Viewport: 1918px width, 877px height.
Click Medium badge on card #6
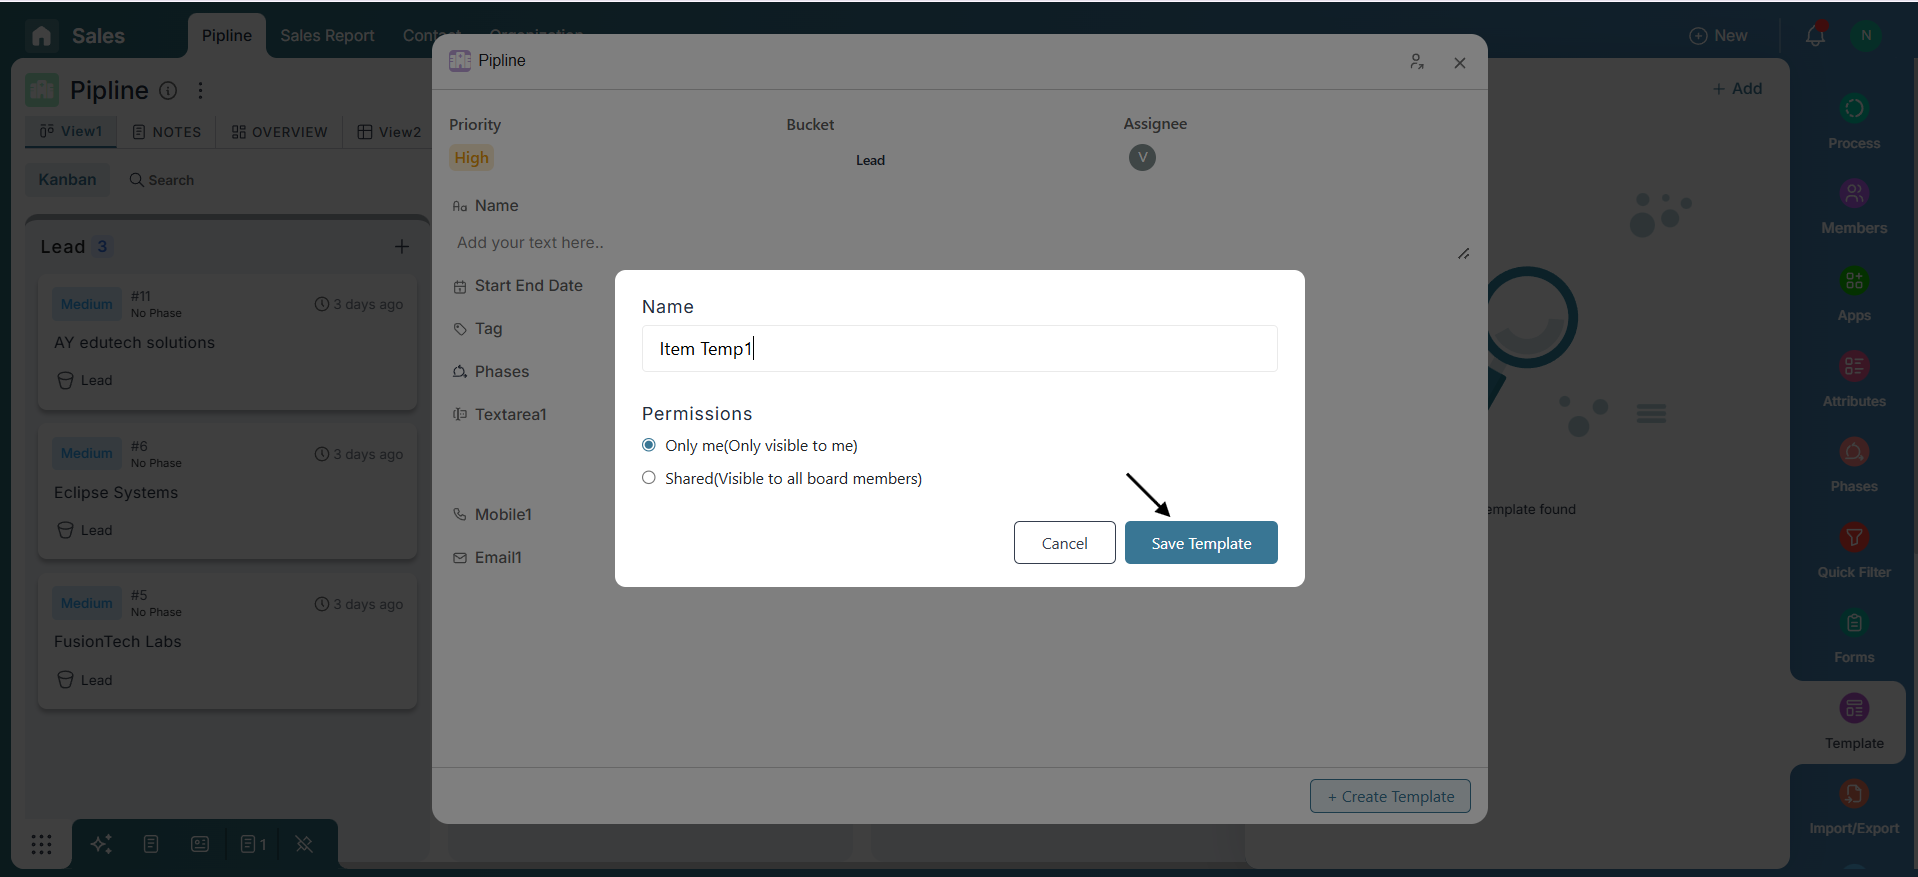coord(86,453)
